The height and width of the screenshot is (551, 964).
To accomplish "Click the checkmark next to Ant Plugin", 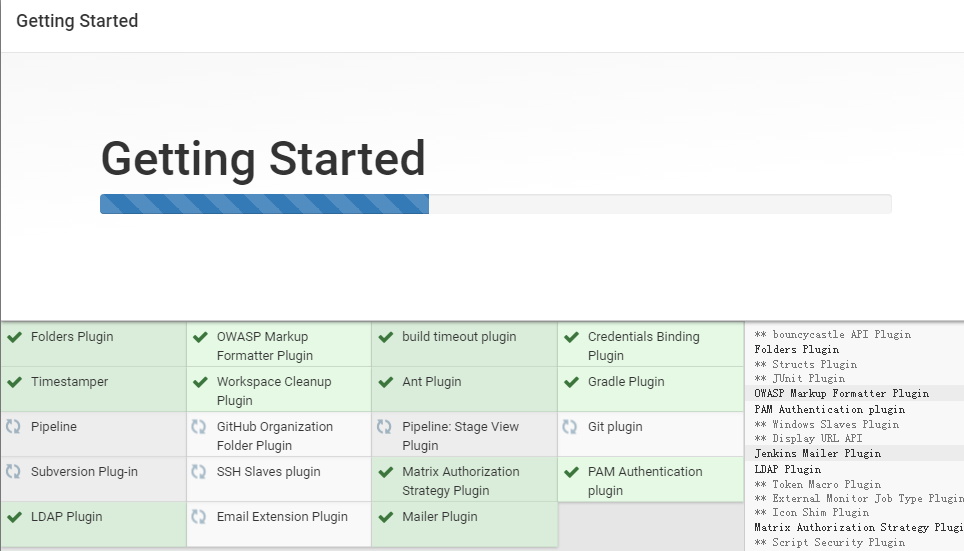I will point(386,382).
